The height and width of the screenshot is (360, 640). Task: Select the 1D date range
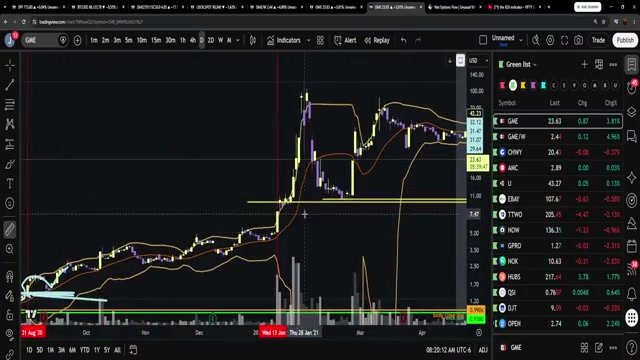[x=29, y=350]
